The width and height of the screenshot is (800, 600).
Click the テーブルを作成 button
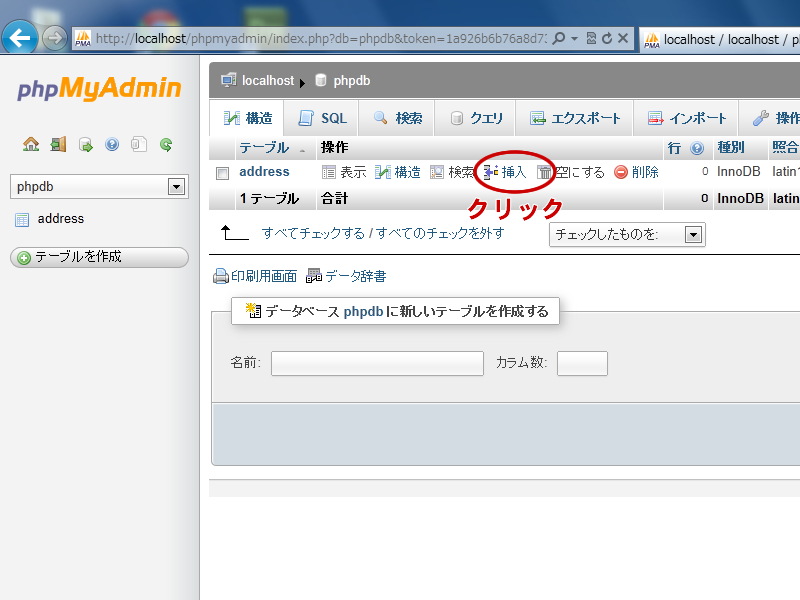pos(99,257)
